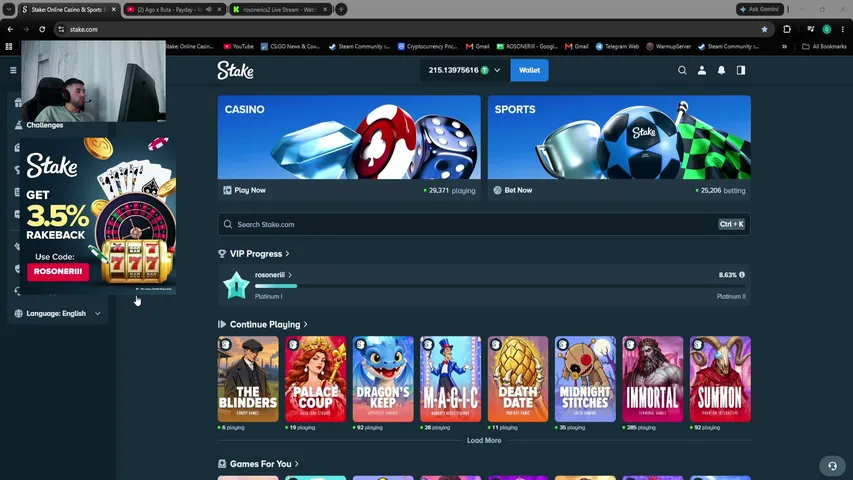The height and width of the screenshot is (480, 853).
Task: Click the ROSONERIII promo code badge
Action: click(58, 272)
